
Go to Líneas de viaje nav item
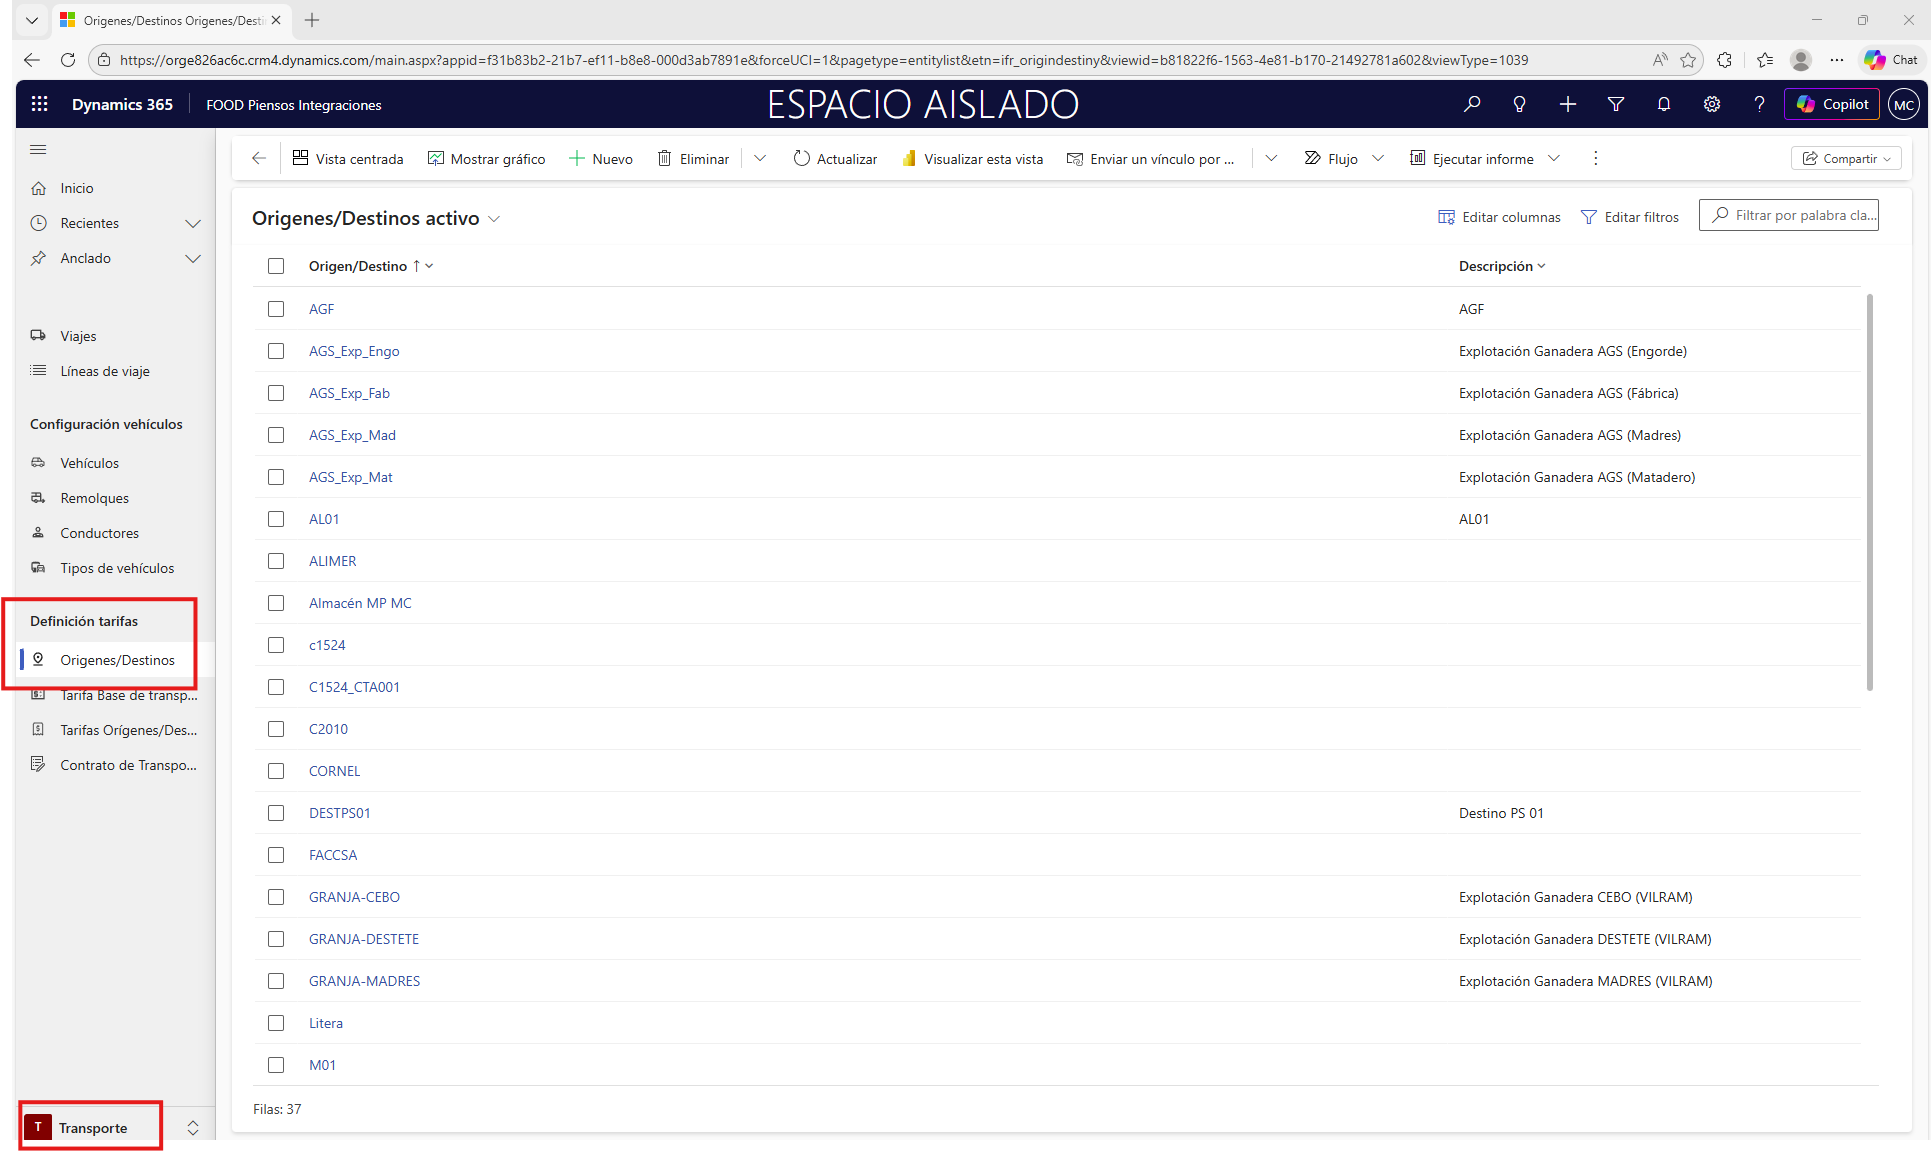point(104,371)
